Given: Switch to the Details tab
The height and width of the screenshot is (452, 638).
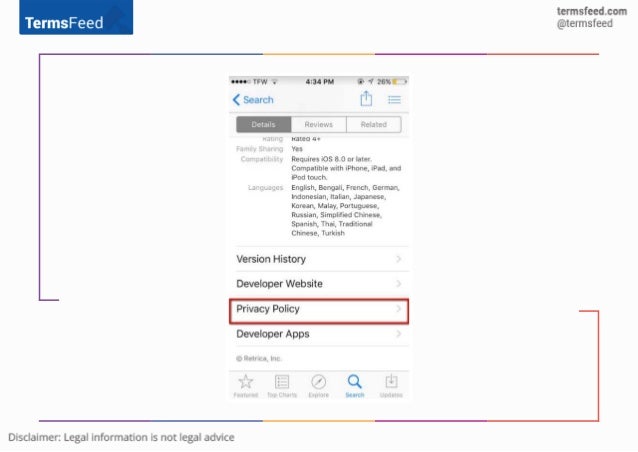Looking at the screenshot, I should 263,124.
